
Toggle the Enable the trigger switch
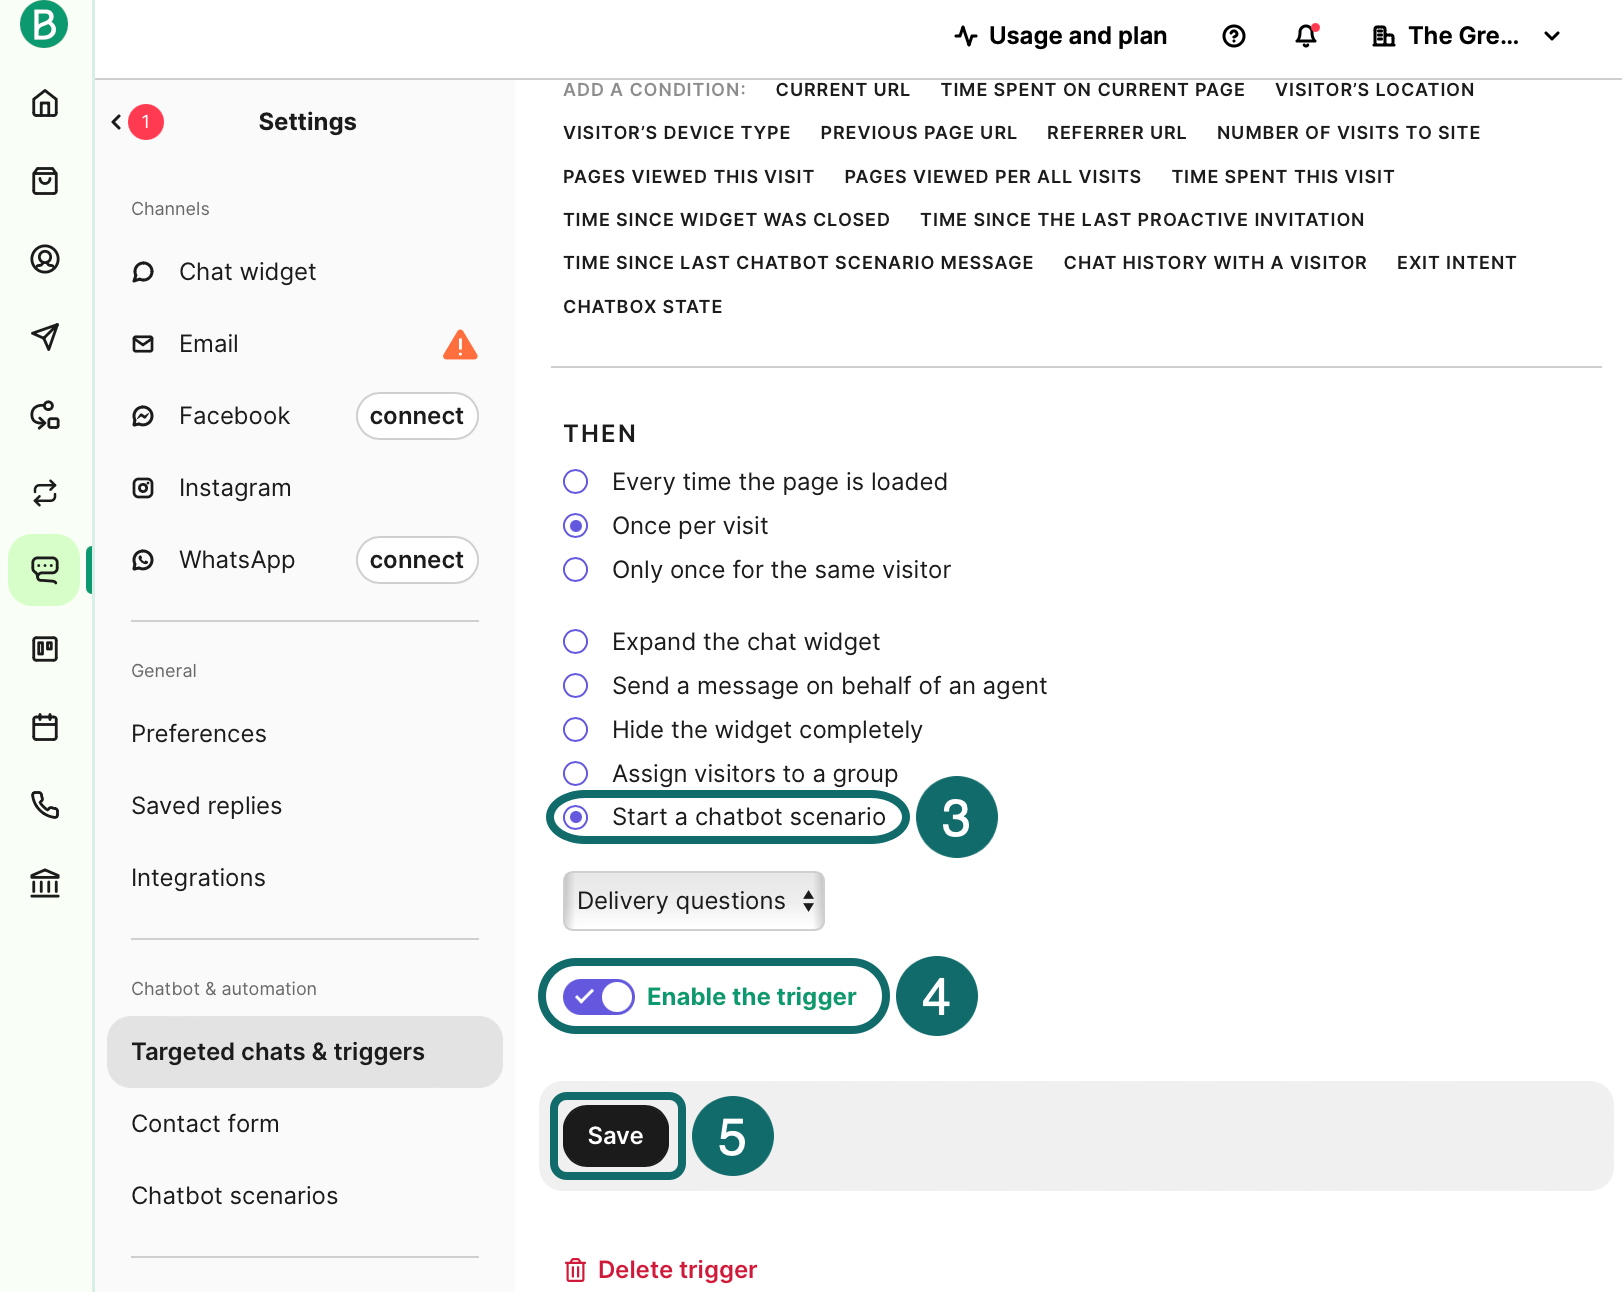[x=598, y=997]
